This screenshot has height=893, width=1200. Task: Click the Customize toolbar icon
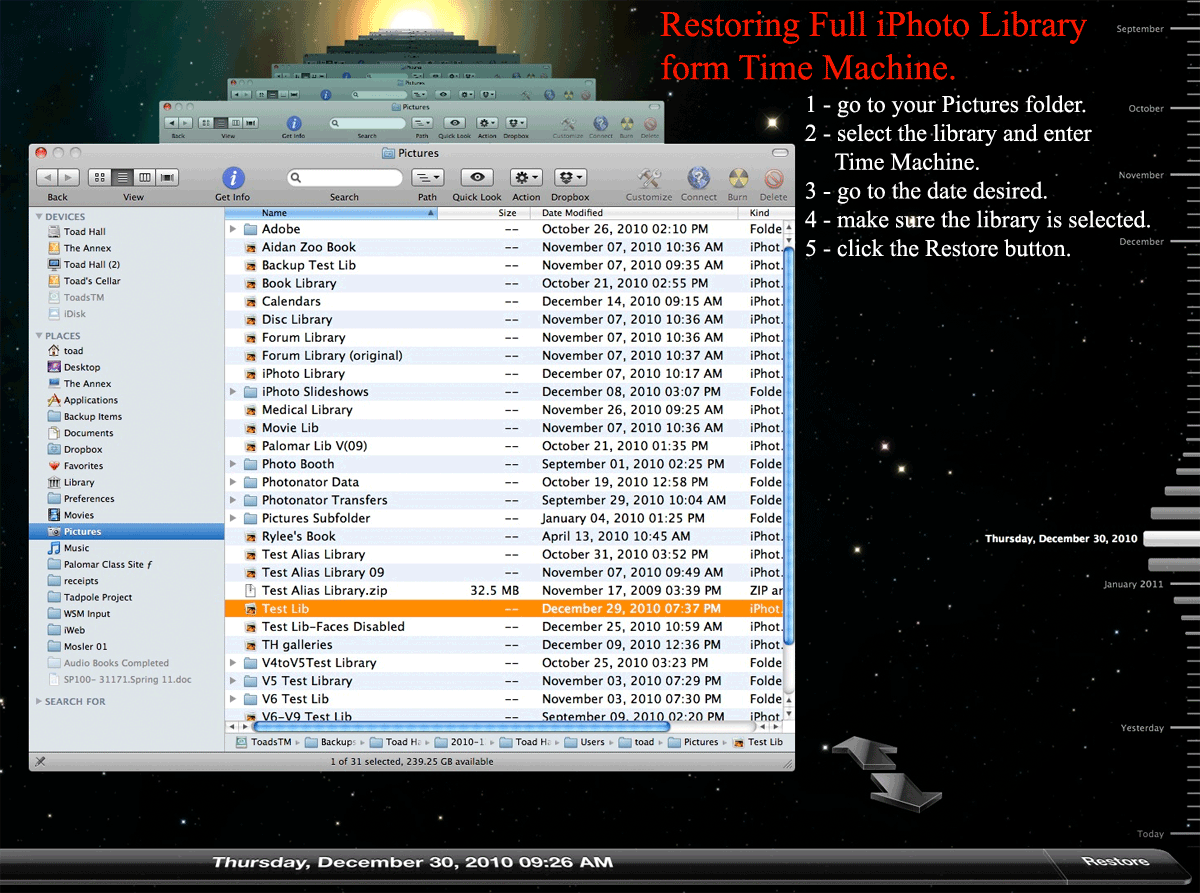[649, 178]
